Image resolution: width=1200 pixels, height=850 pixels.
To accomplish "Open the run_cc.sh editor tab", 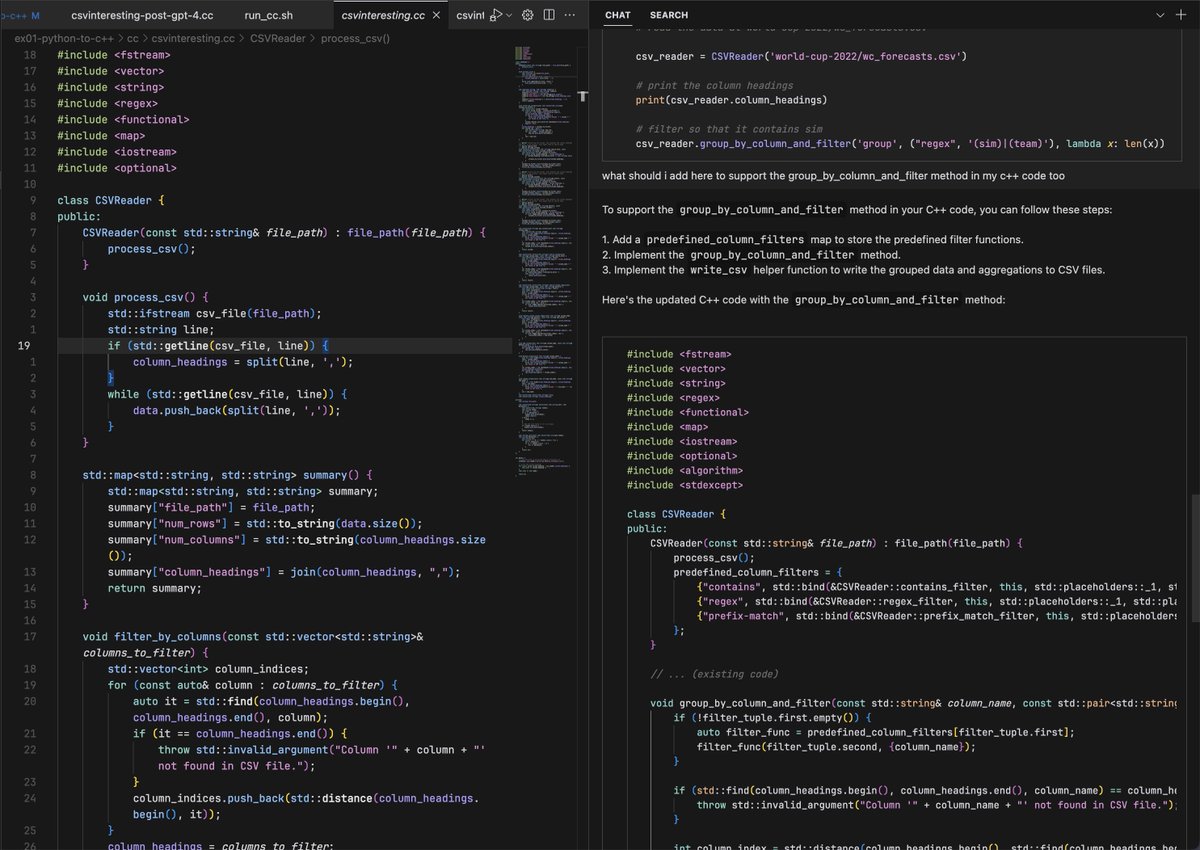I will 269,16.
